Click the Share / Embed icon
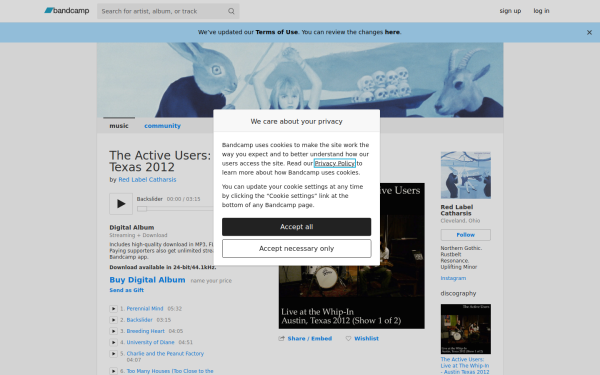This screenshot has height=375, width=600. (282, 339)
